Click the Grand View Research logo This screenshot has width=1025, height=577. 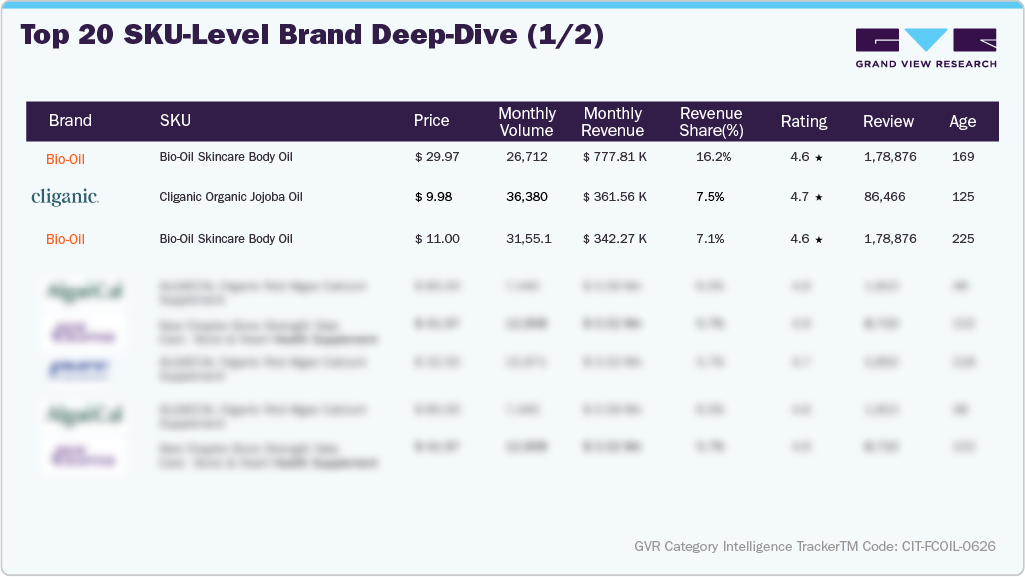(x=926, y=48)
